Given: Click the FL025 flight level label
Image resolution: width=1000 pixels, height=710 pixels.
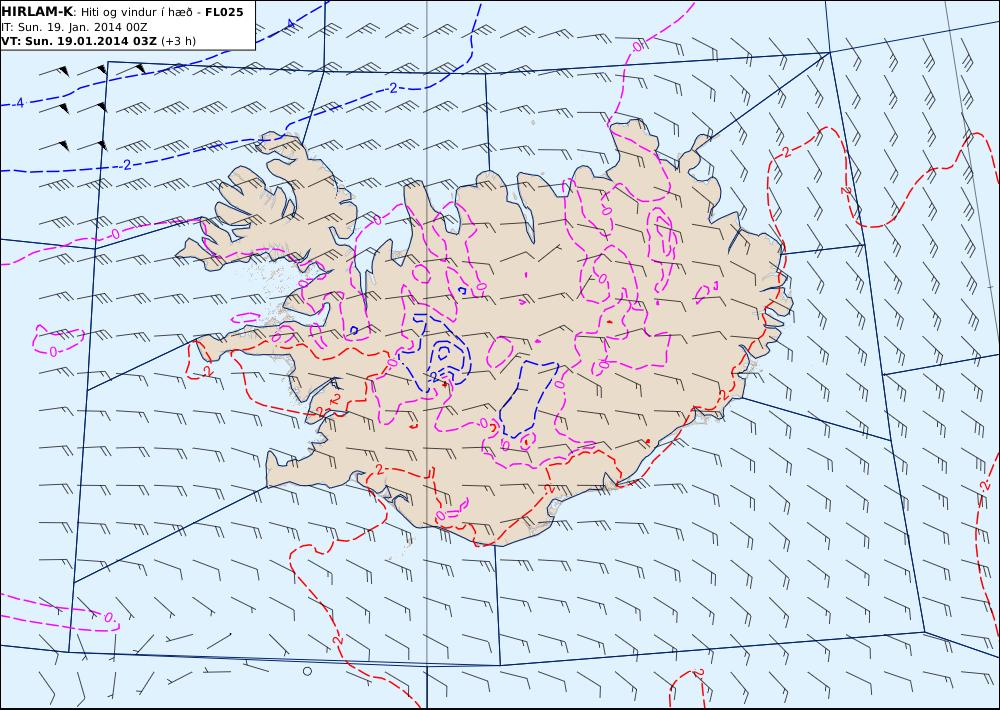Looking at the screenshot, I should click(x=224, y=12).
